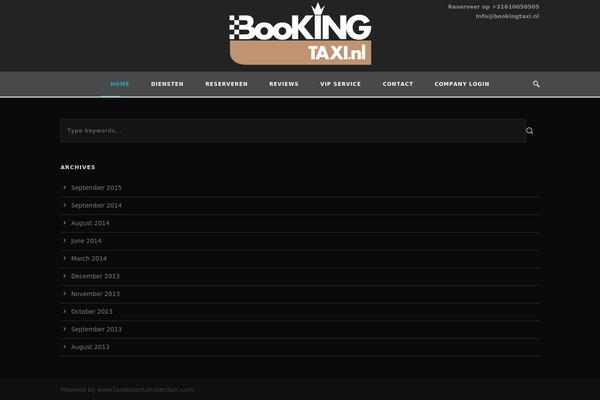600x400 pixels.
Task: Open the Contact page
Action: (x=398, y=84)
